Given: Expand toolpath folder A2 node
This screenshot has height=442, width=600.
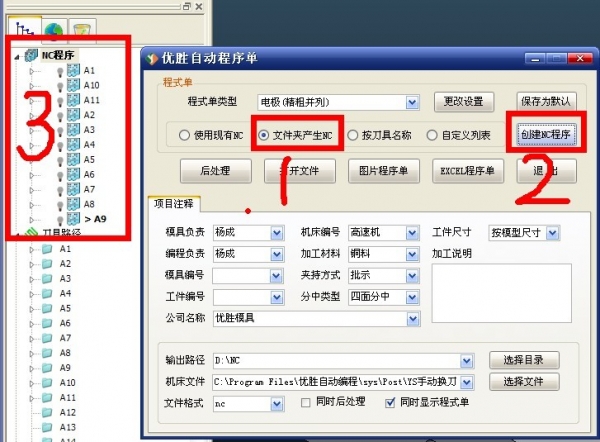Looking at the screenshot, I should point(32,264).
